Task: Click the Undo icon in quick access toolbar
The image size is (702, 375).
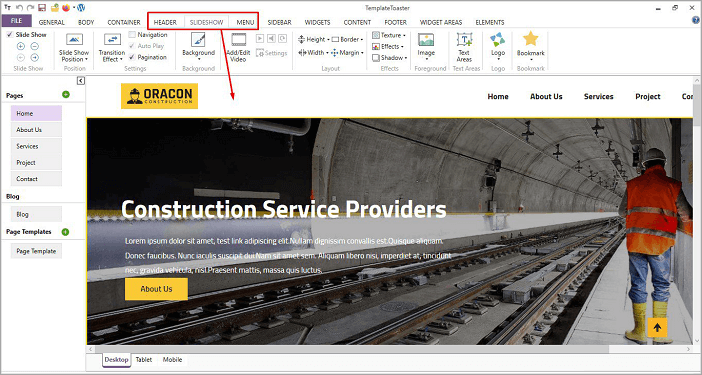Action: [x=19, y=8]
